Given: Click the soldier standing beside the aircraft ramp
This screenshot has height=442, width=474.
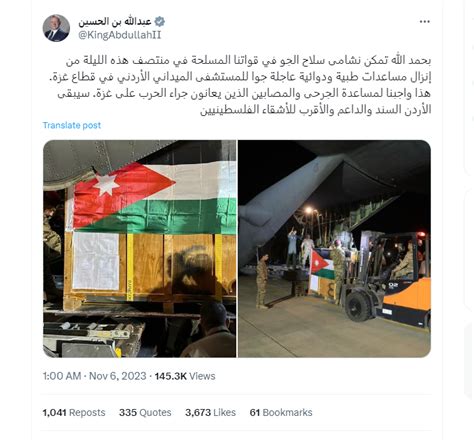Looking at the screenshot, I should point(262,281).
